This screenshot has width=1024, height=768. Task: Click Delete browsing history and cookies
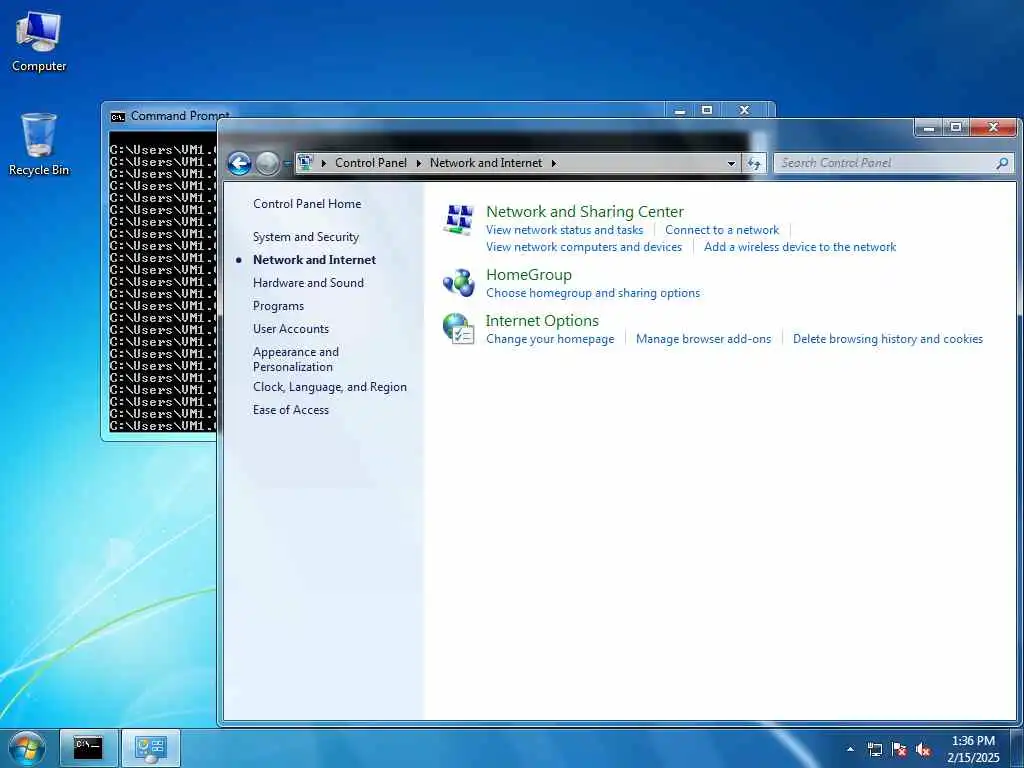pos(888,339)
